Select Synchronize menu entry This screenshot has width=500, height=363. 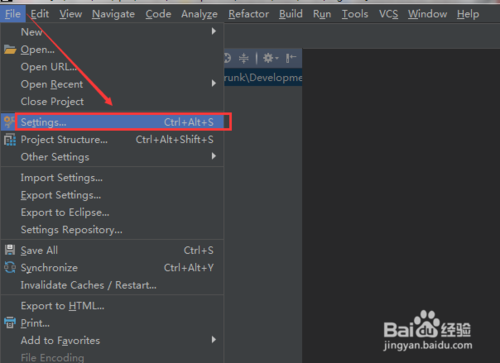(112, 268)
